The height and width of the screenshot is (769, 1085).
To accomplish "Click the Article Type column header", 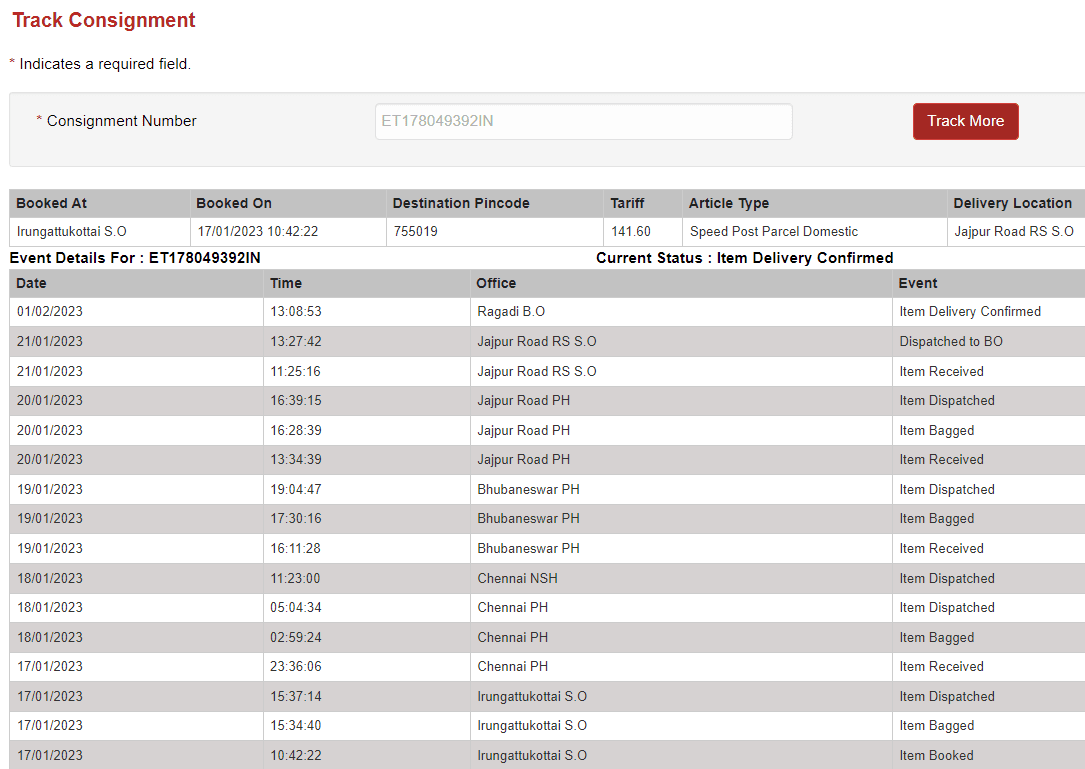I will tap(728, 203).
